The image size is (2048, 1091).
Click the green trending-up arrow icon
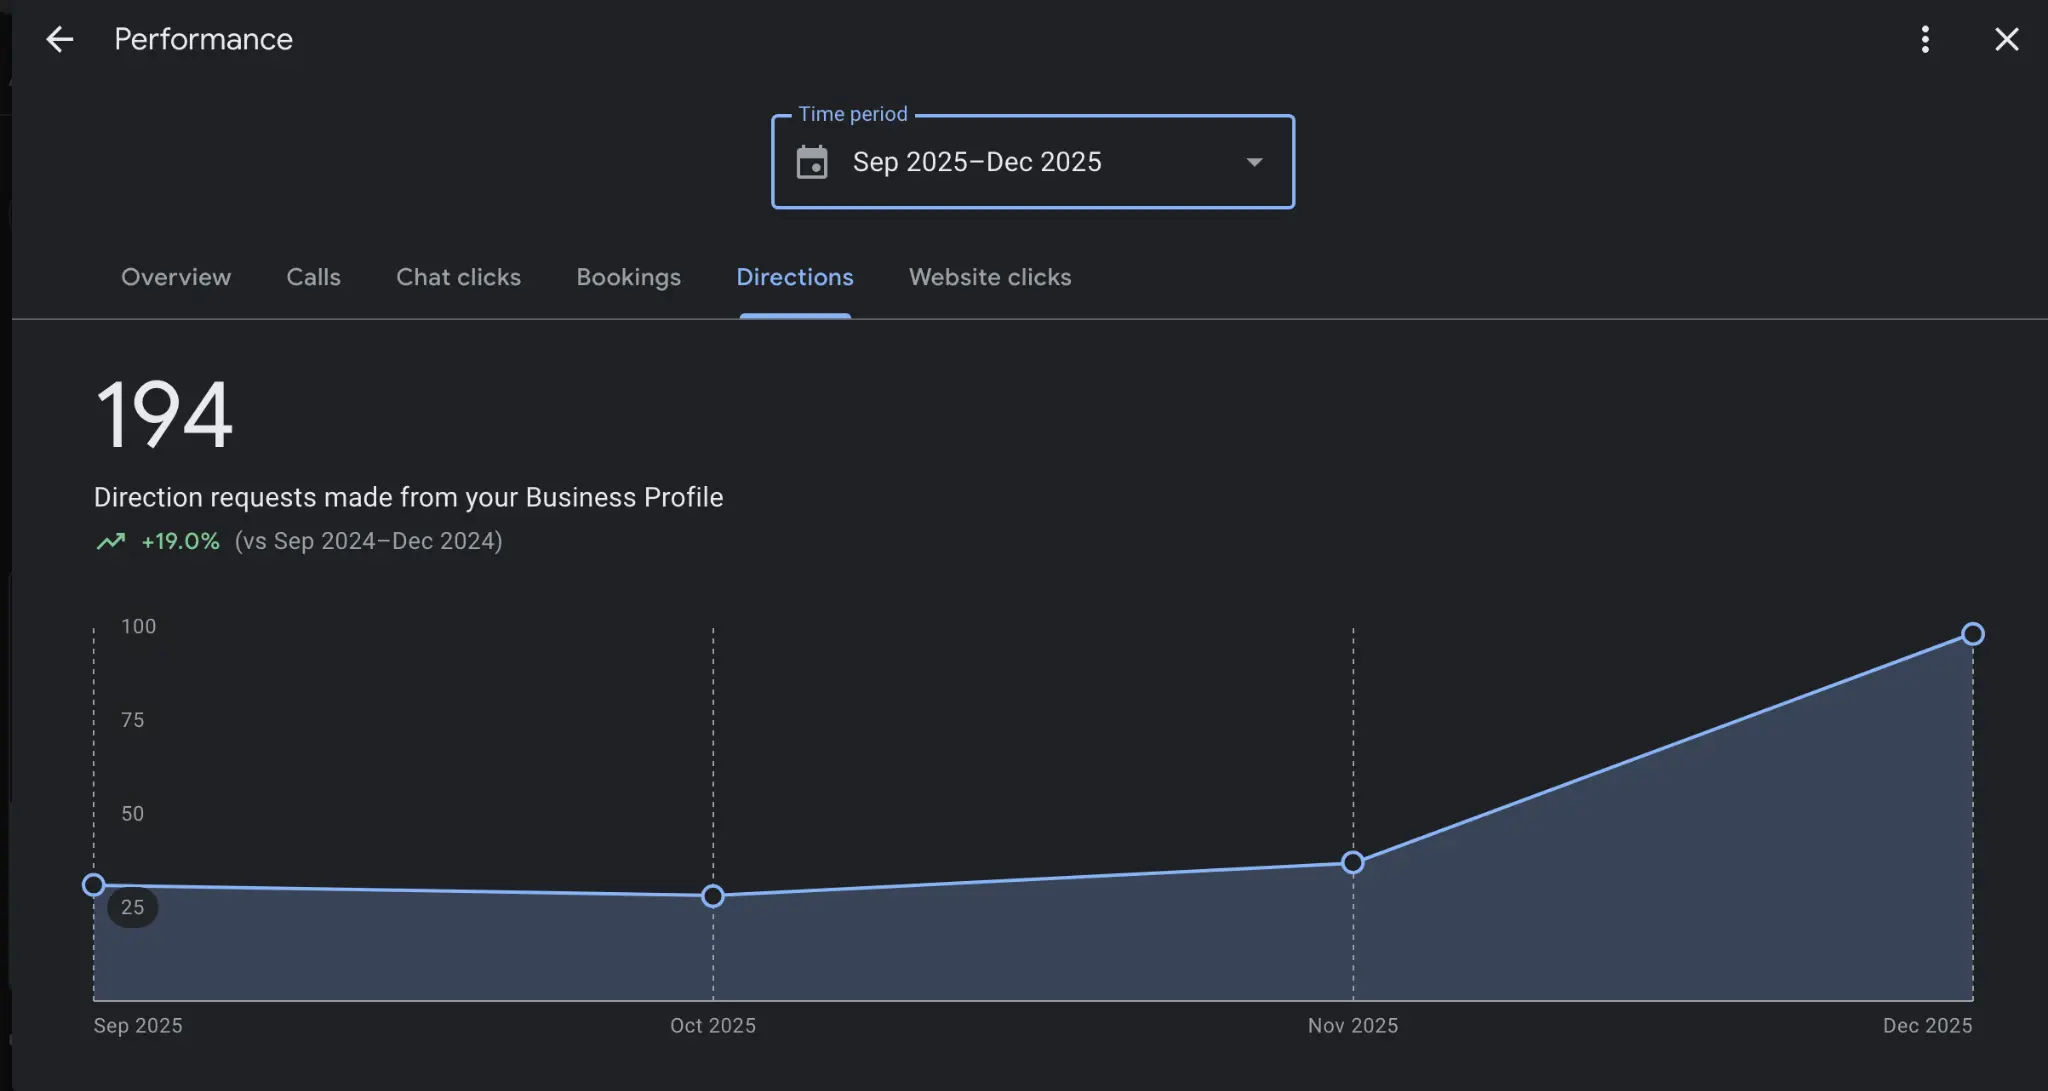point(111,541)
